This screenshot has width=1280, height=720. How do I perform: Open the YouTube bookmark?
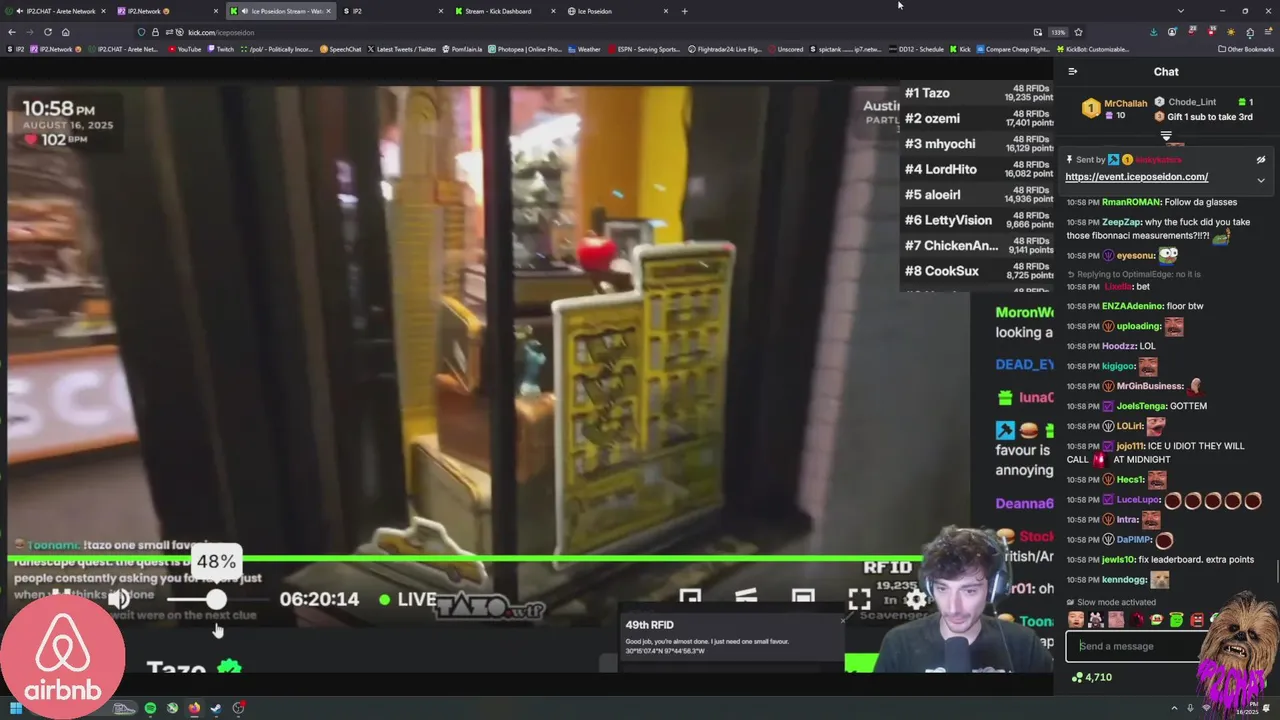[x=184, y=49]
